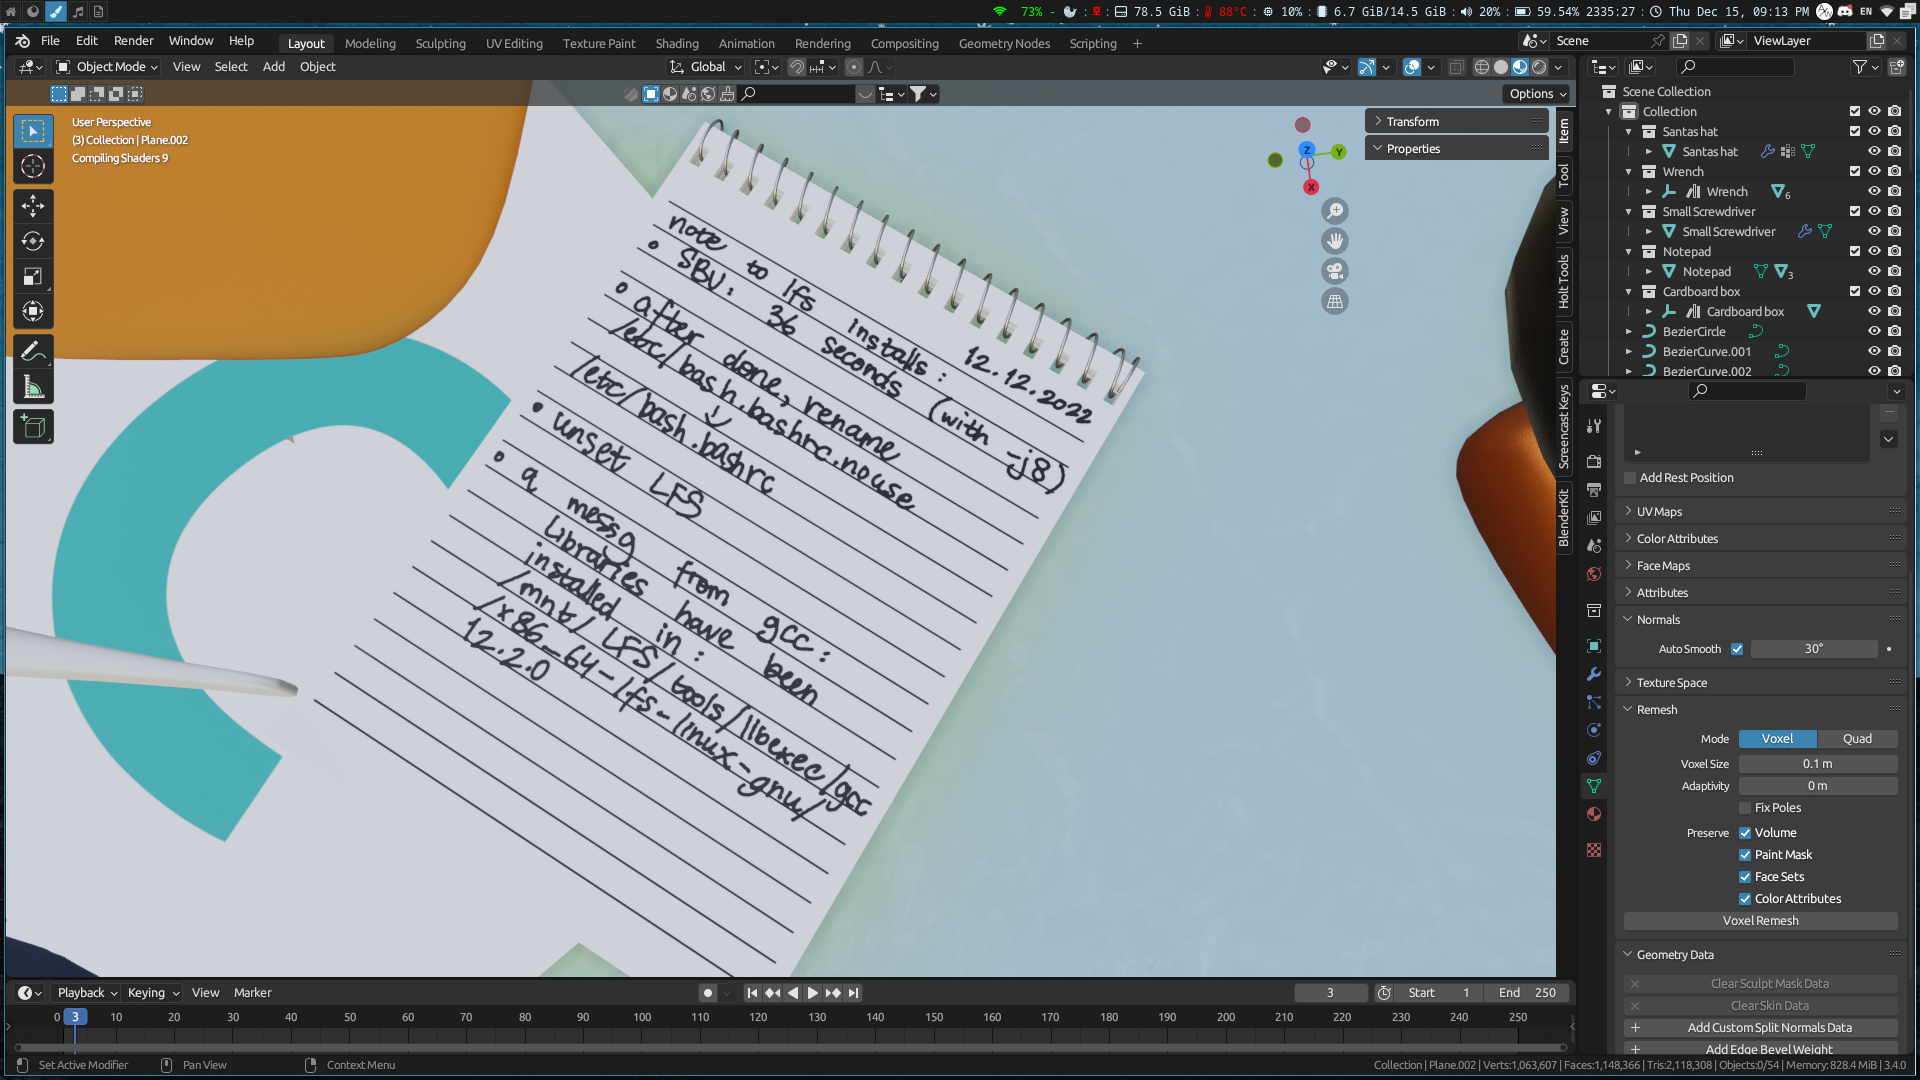The image size is (1920, 1080).
Task: Open the Render menu
Action: pyautogui.click(x=133, y=41)
